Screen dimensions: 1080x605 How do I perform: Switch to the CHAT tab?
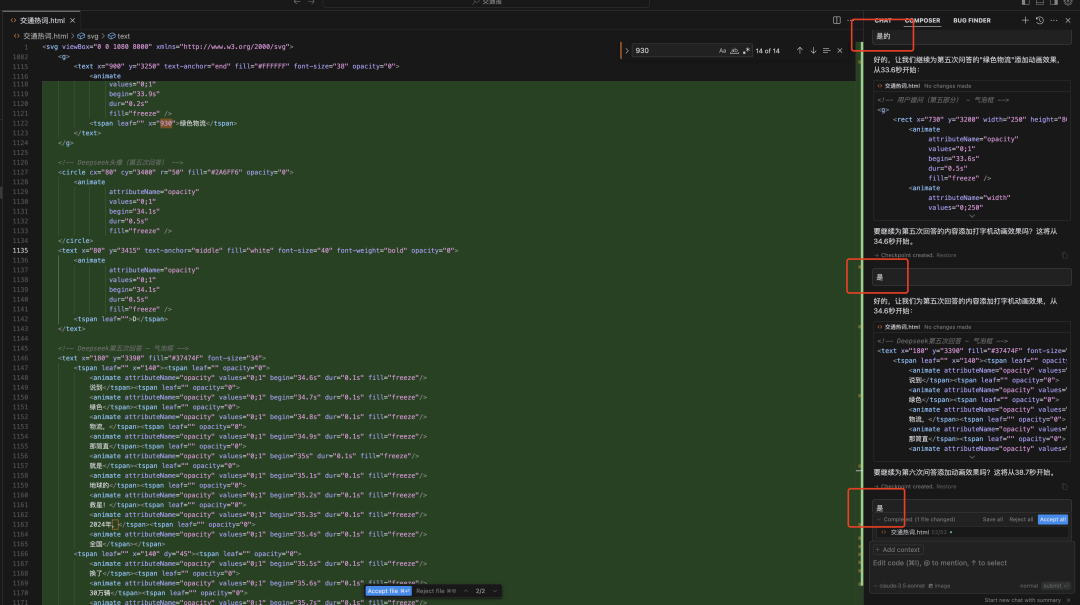coord(882,20)
